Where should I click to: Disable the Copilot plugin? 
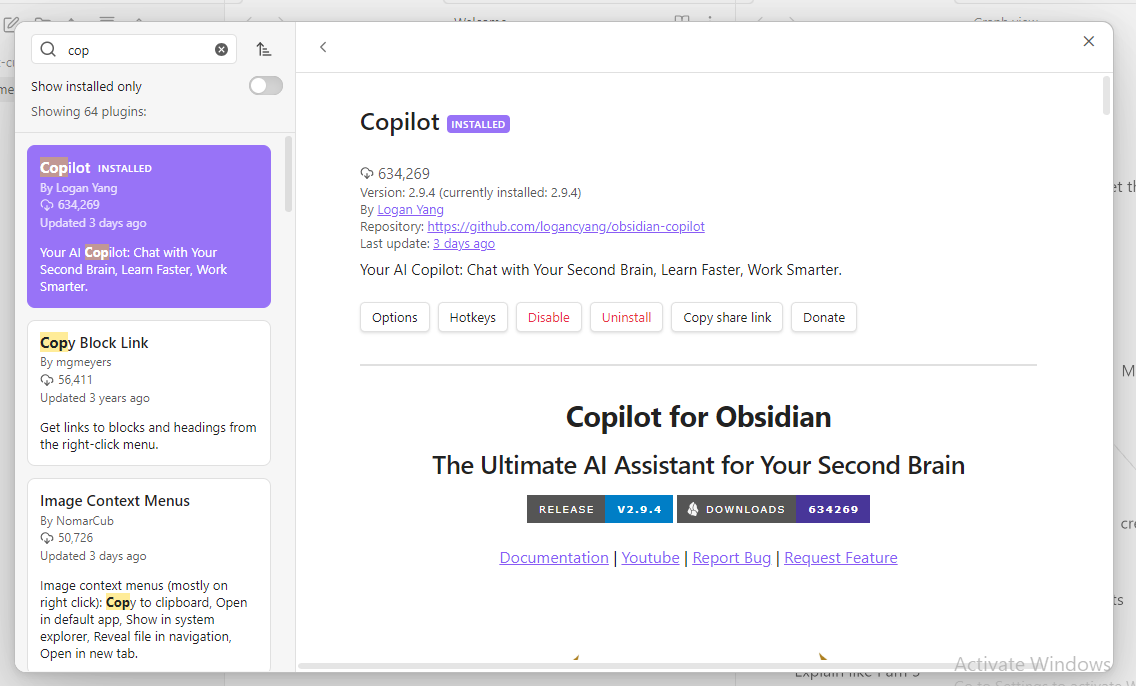tap(548, 317)
